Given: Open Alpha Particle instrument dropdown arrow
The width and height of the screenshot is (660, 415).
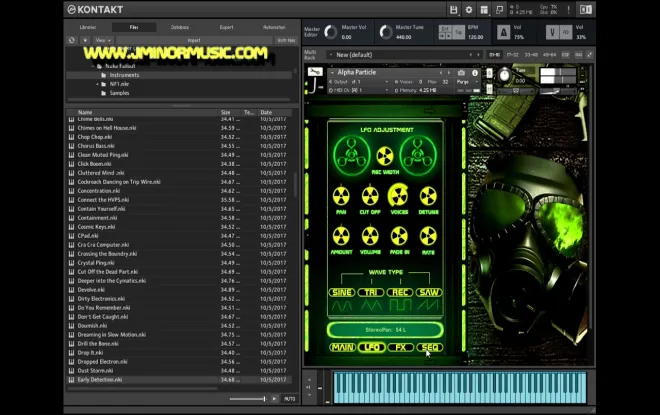Looking at the screenshot, I should point(332,73).
